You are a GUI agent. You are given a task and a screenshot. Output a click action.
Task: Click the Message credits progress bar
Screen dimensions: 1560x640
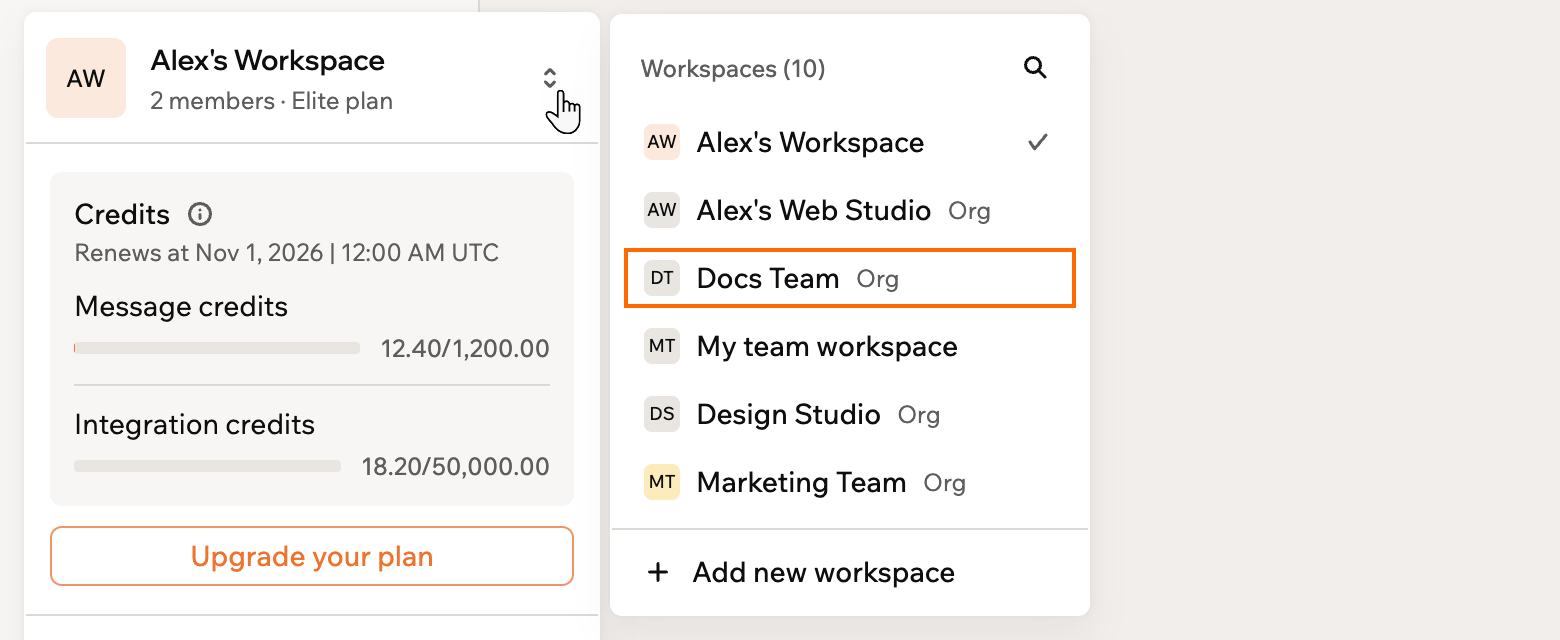click(217, 348)
